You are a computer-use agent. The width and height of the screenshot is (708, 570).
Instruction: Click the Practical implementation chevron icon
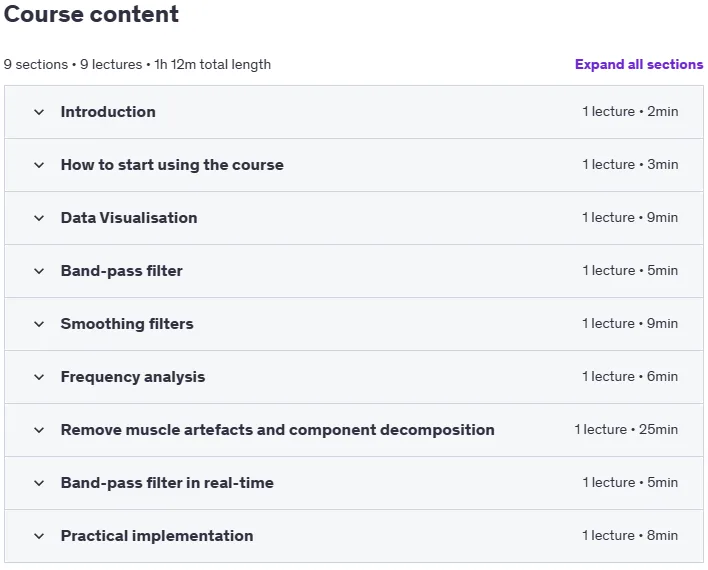pos(39,536)
